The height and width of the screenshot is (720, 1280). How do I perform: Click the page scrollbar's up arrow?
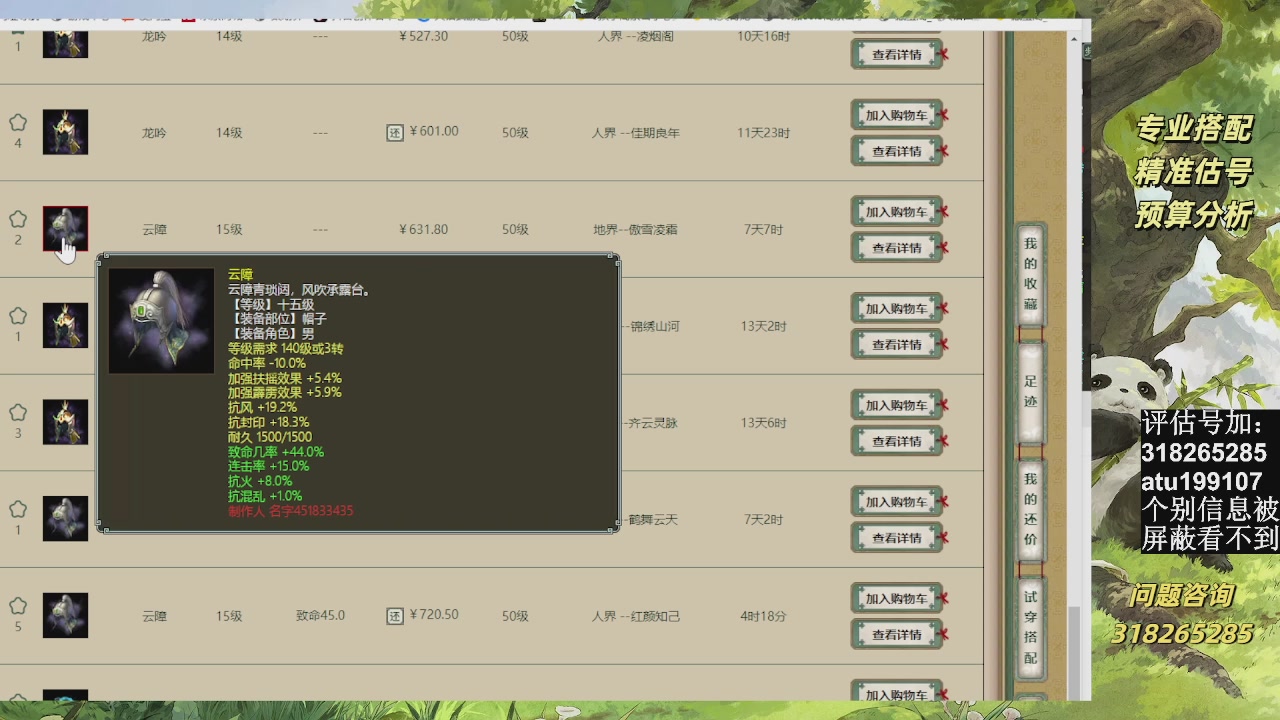point(1074,41)
